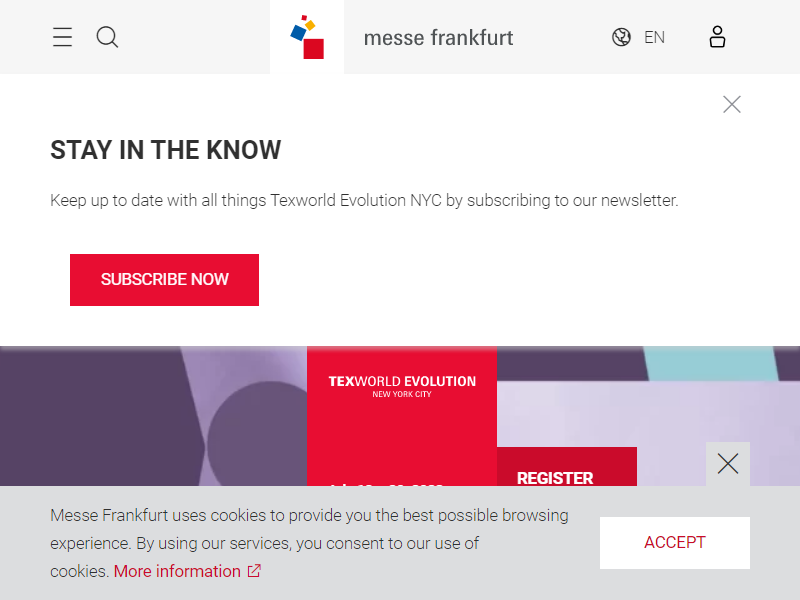Dismiss the hero banner with X icon
The width and height of the screenshot is (800, 600).
tap(728, 464)
